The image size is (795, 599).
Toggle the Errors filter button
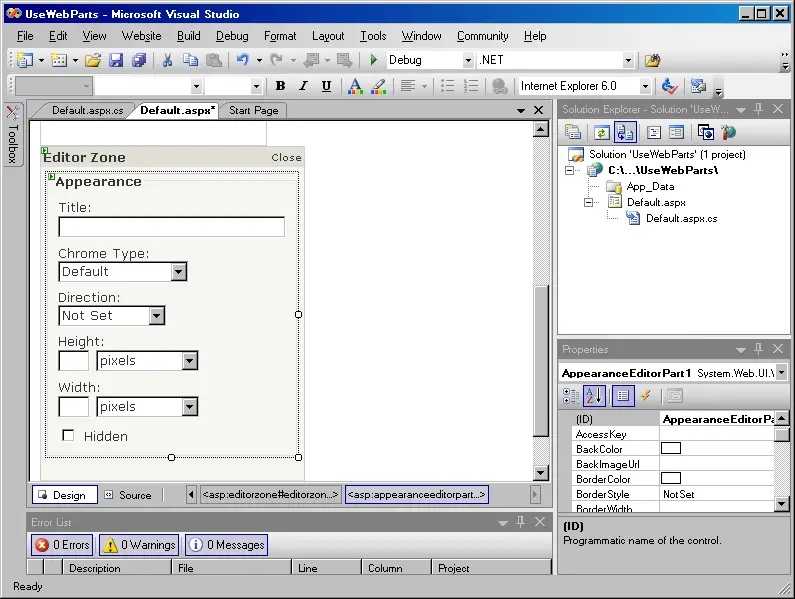click(x=62, y=545)
